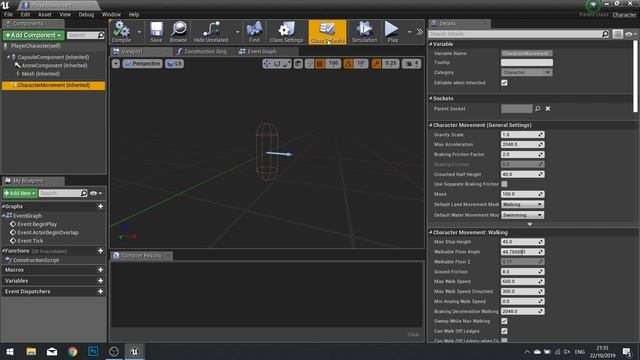Open compile options dropdown arrow
Screen dimensions: 640x360
tap(139, 32)
